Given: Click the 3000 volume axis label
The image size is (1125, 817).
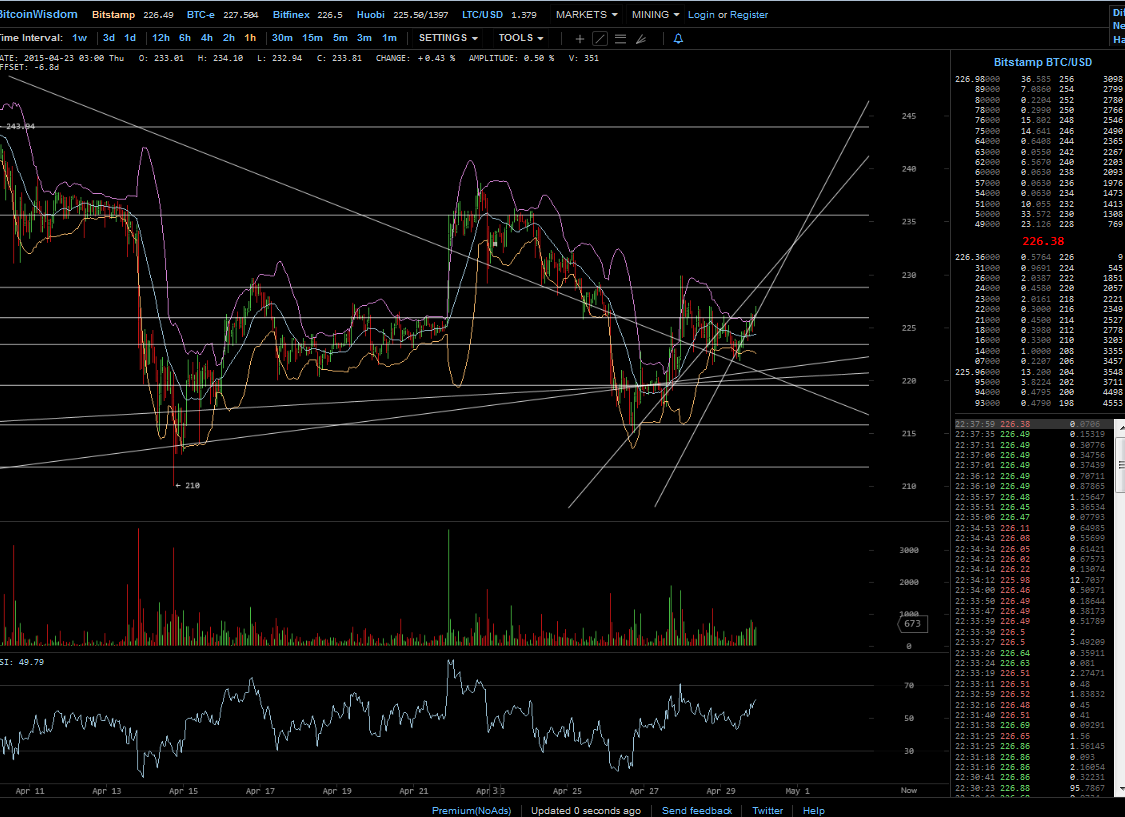Looking at the screenshot, I should [909, 550].
